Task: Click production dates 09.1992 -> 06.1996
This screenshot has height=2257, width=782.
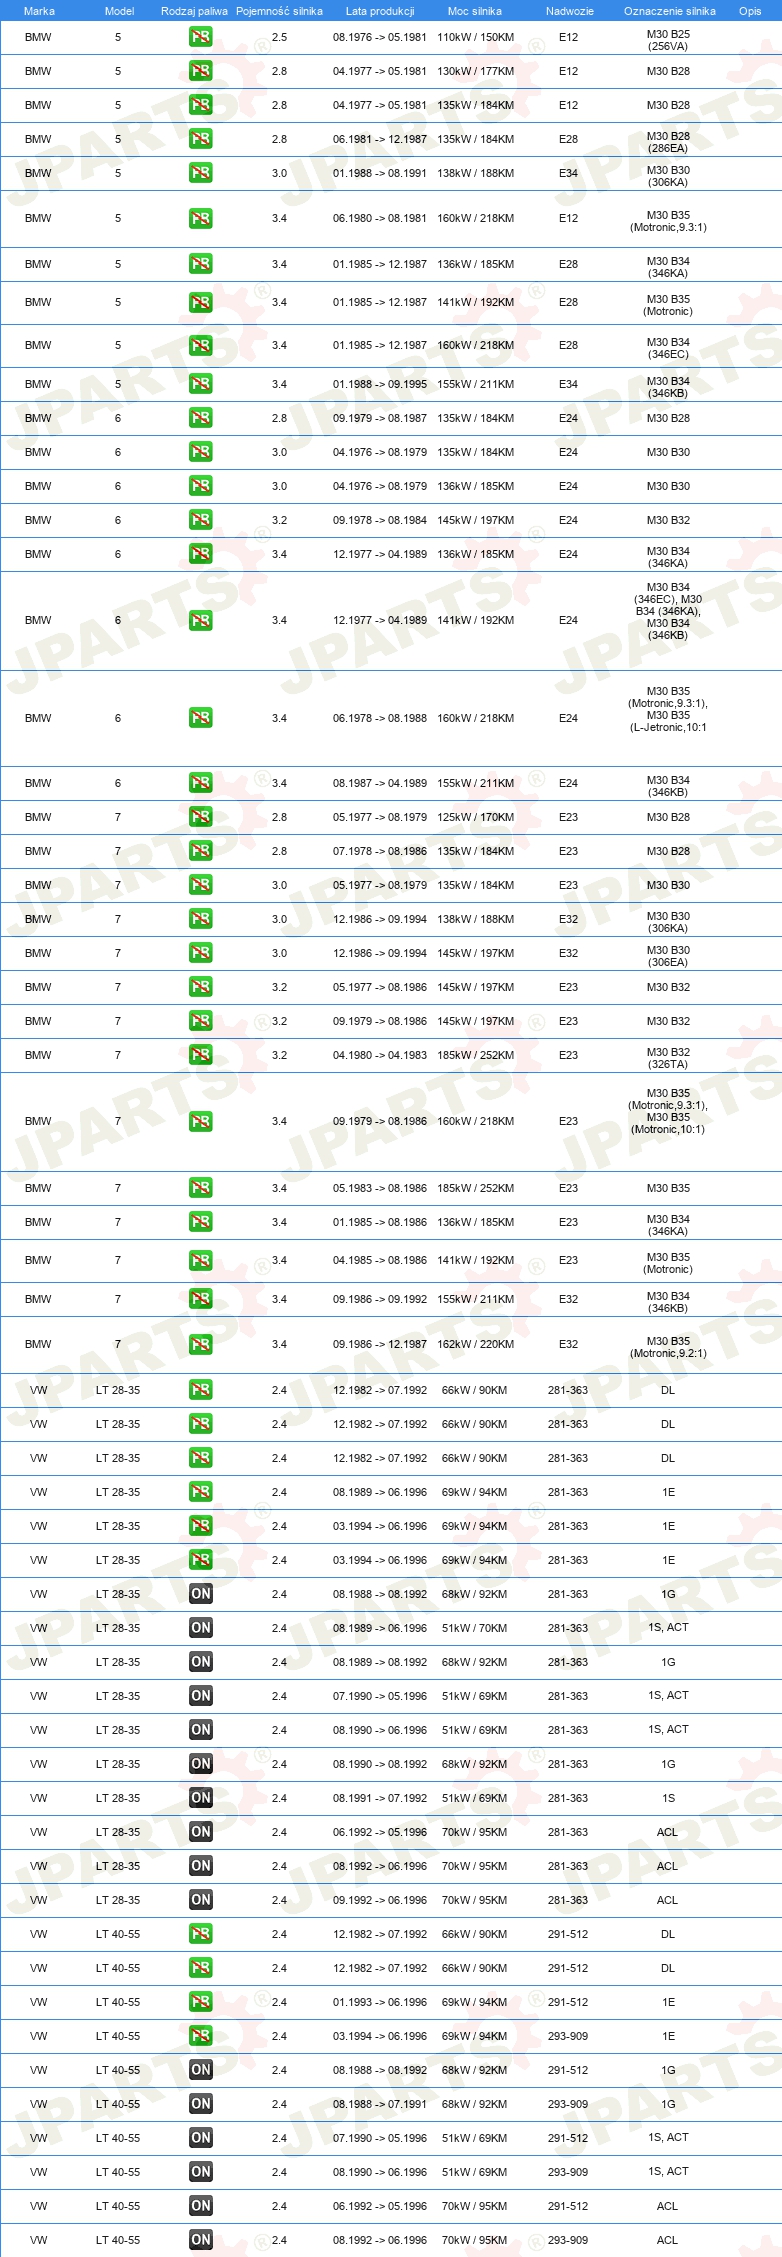Action: click(380, 1900)
